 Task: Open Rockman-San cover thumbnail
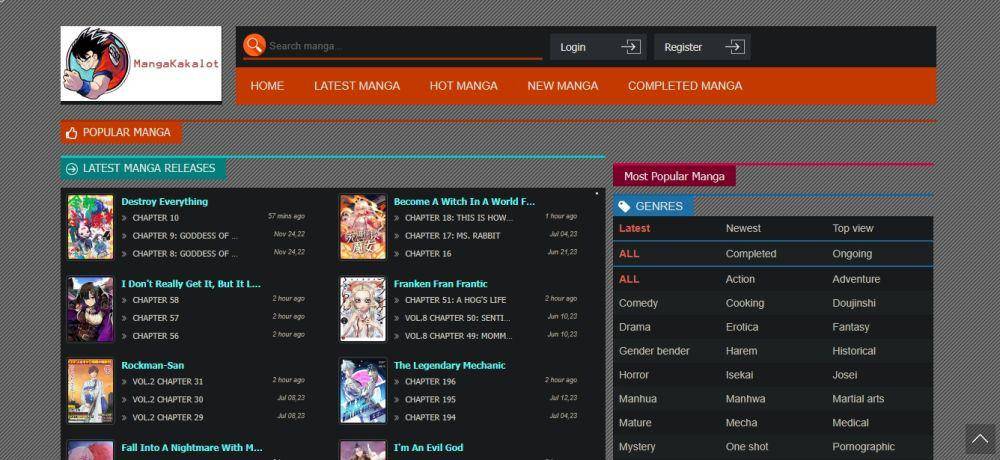(91, 390)
